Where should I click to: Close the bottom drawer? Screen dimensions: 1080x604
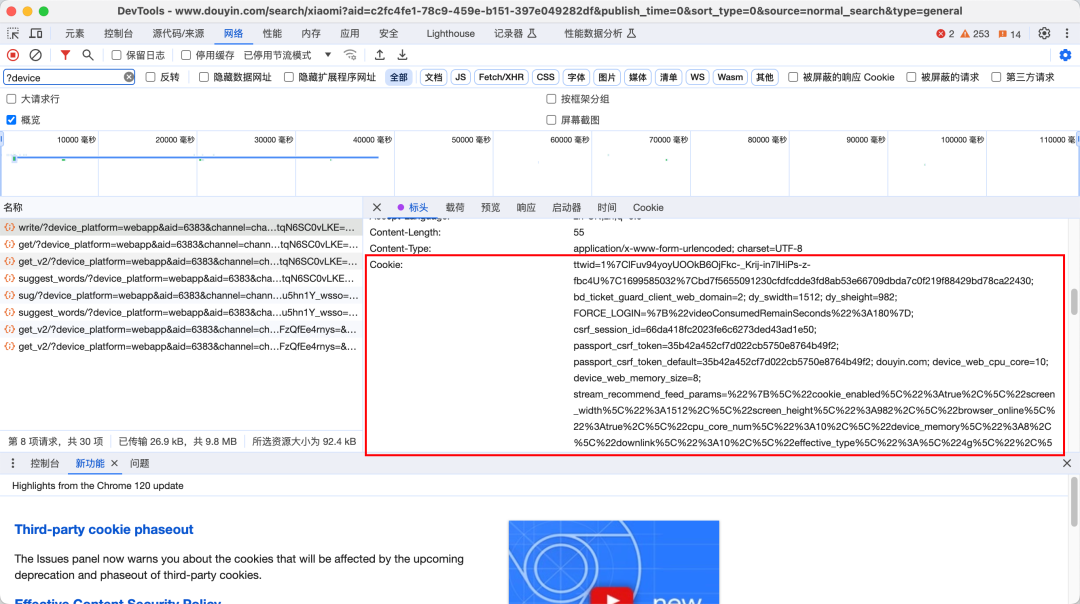[x=1067, y=464]
